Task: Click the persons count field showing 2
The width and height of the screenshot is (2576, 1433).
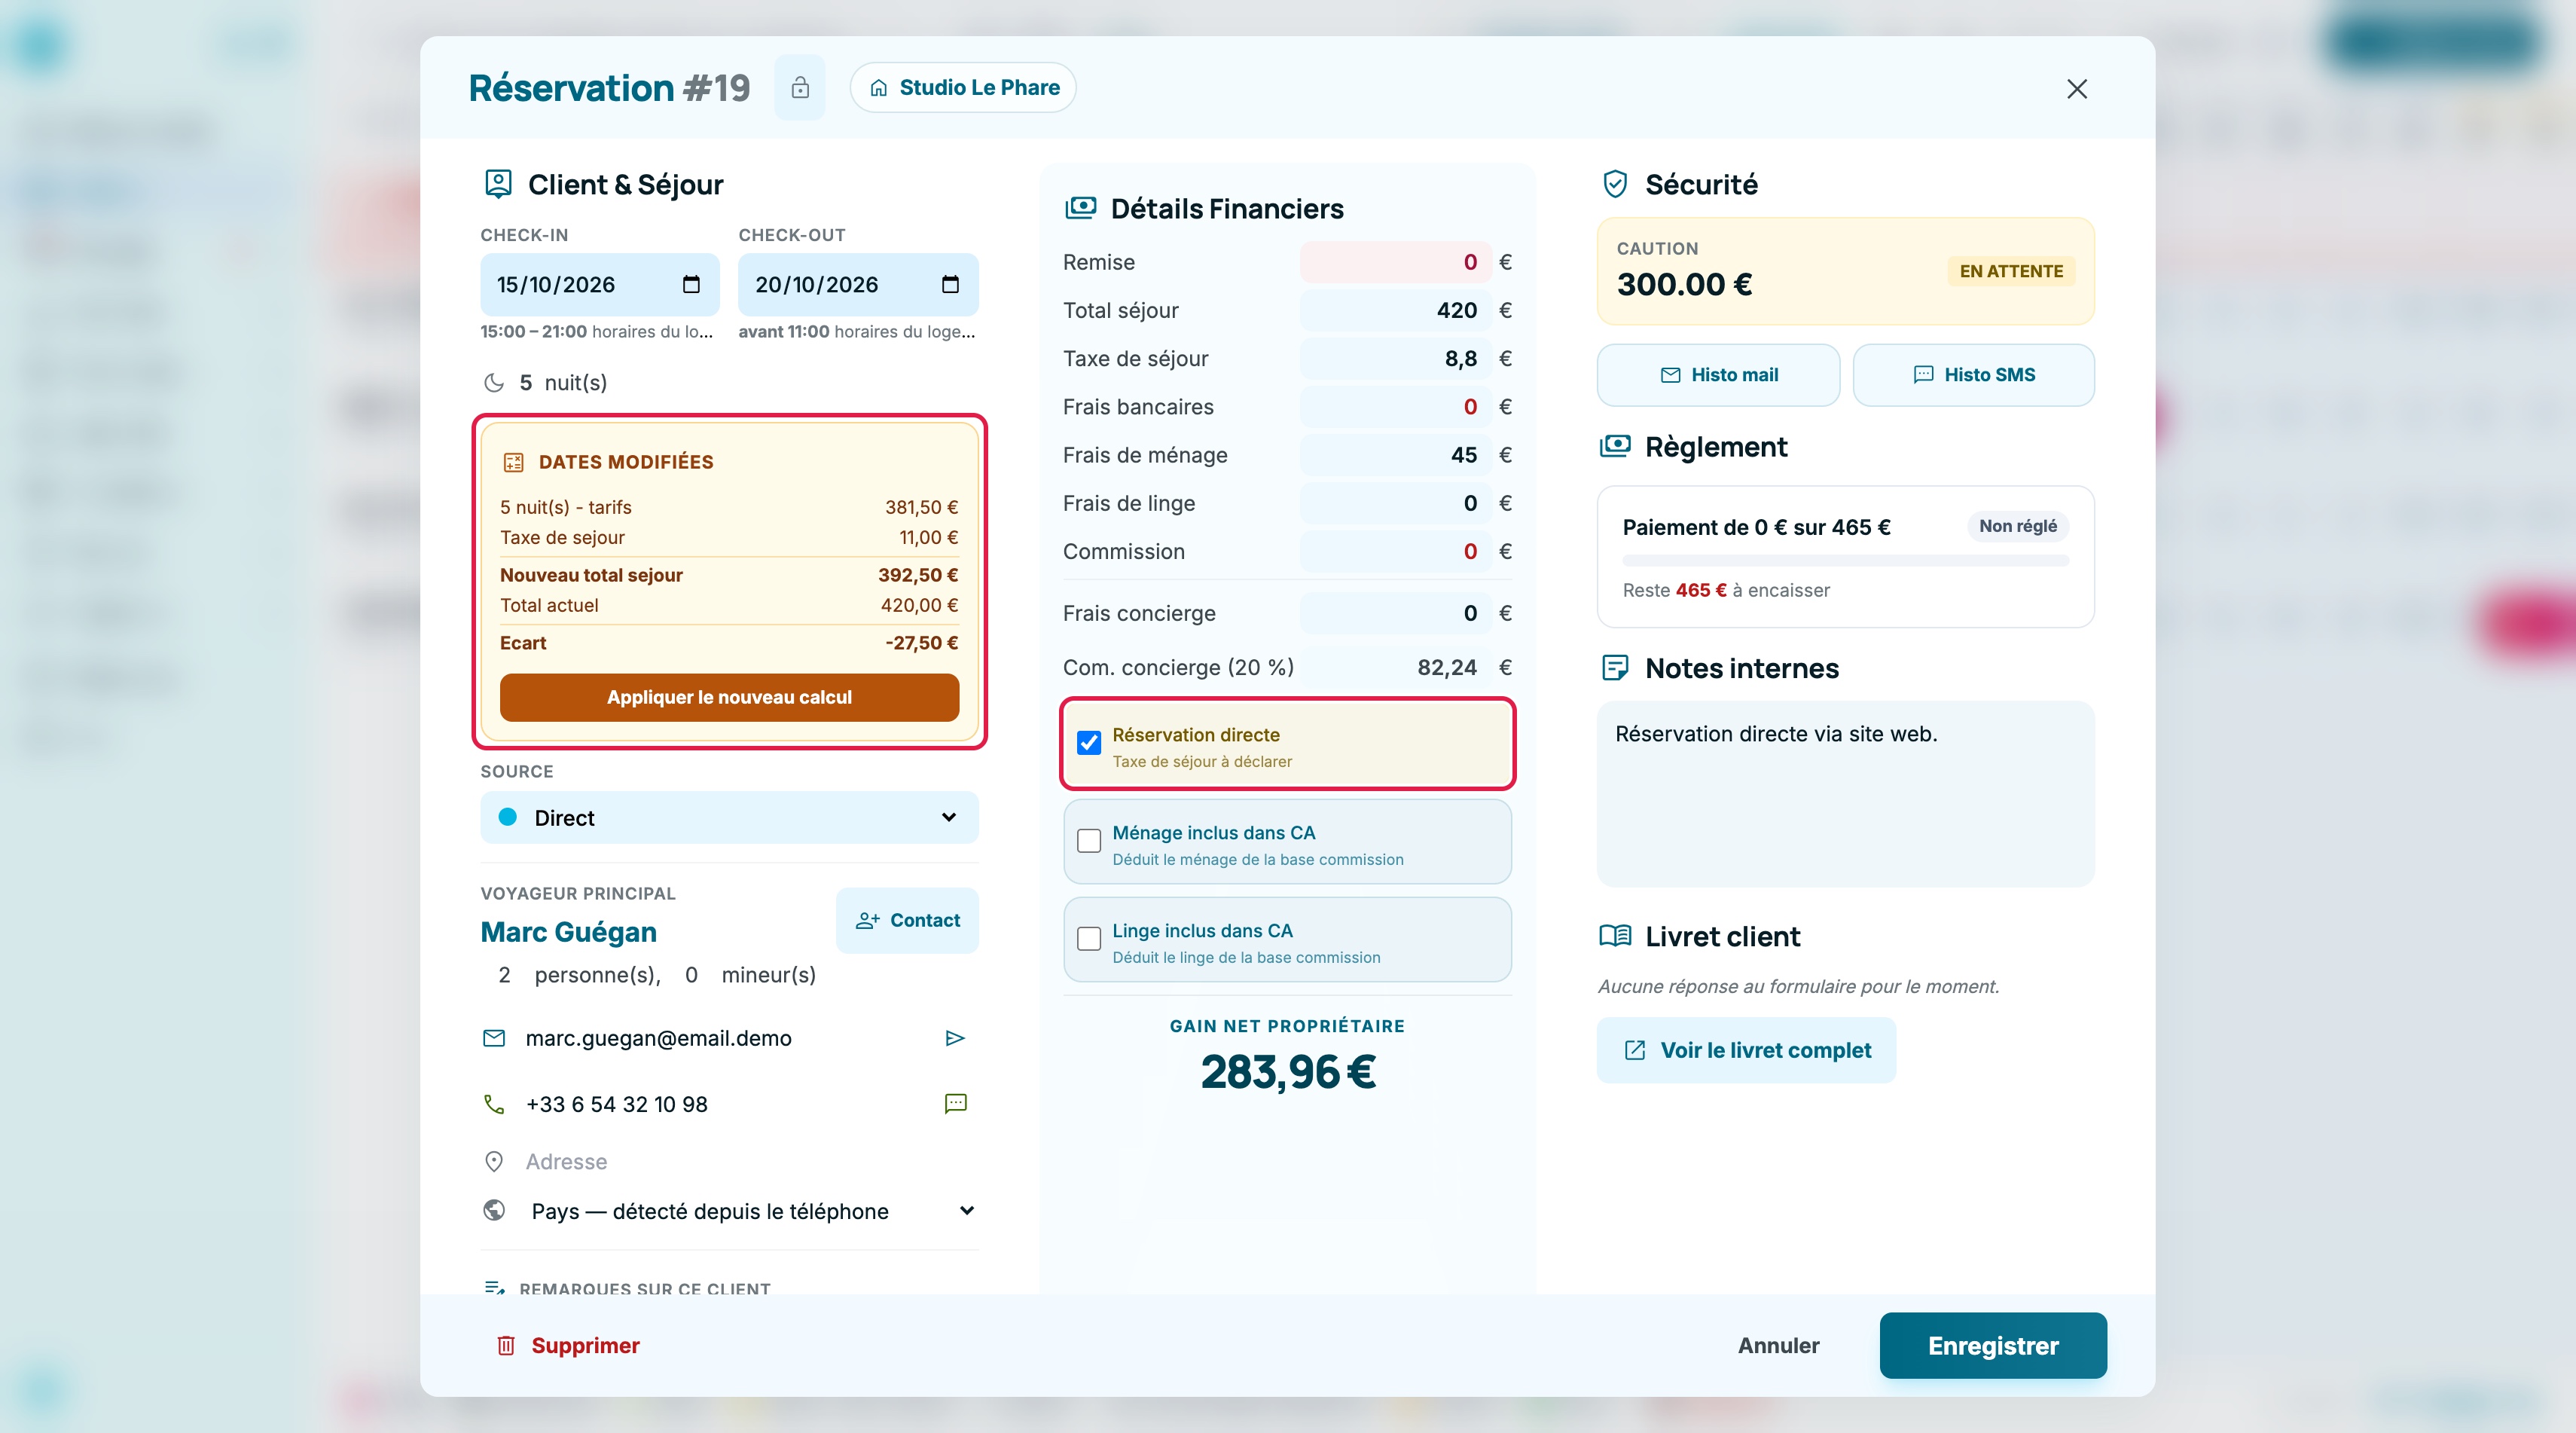Action: click(504, 975)
